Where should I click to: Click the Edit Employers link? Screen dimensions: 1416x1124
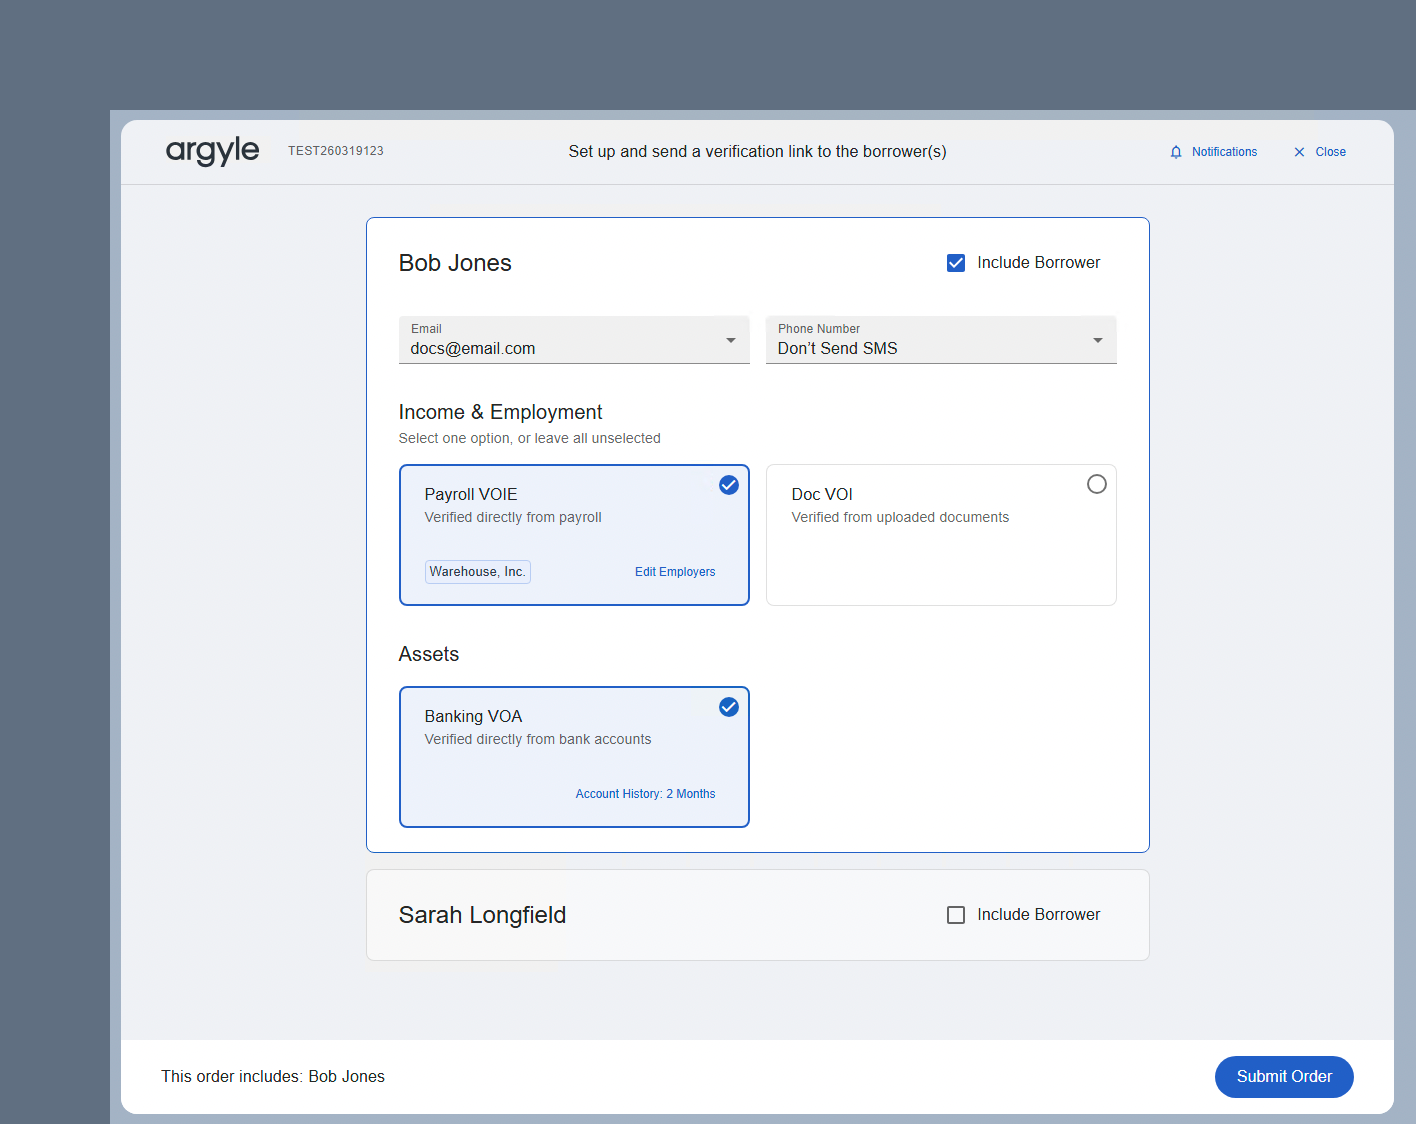pos(675,571)
